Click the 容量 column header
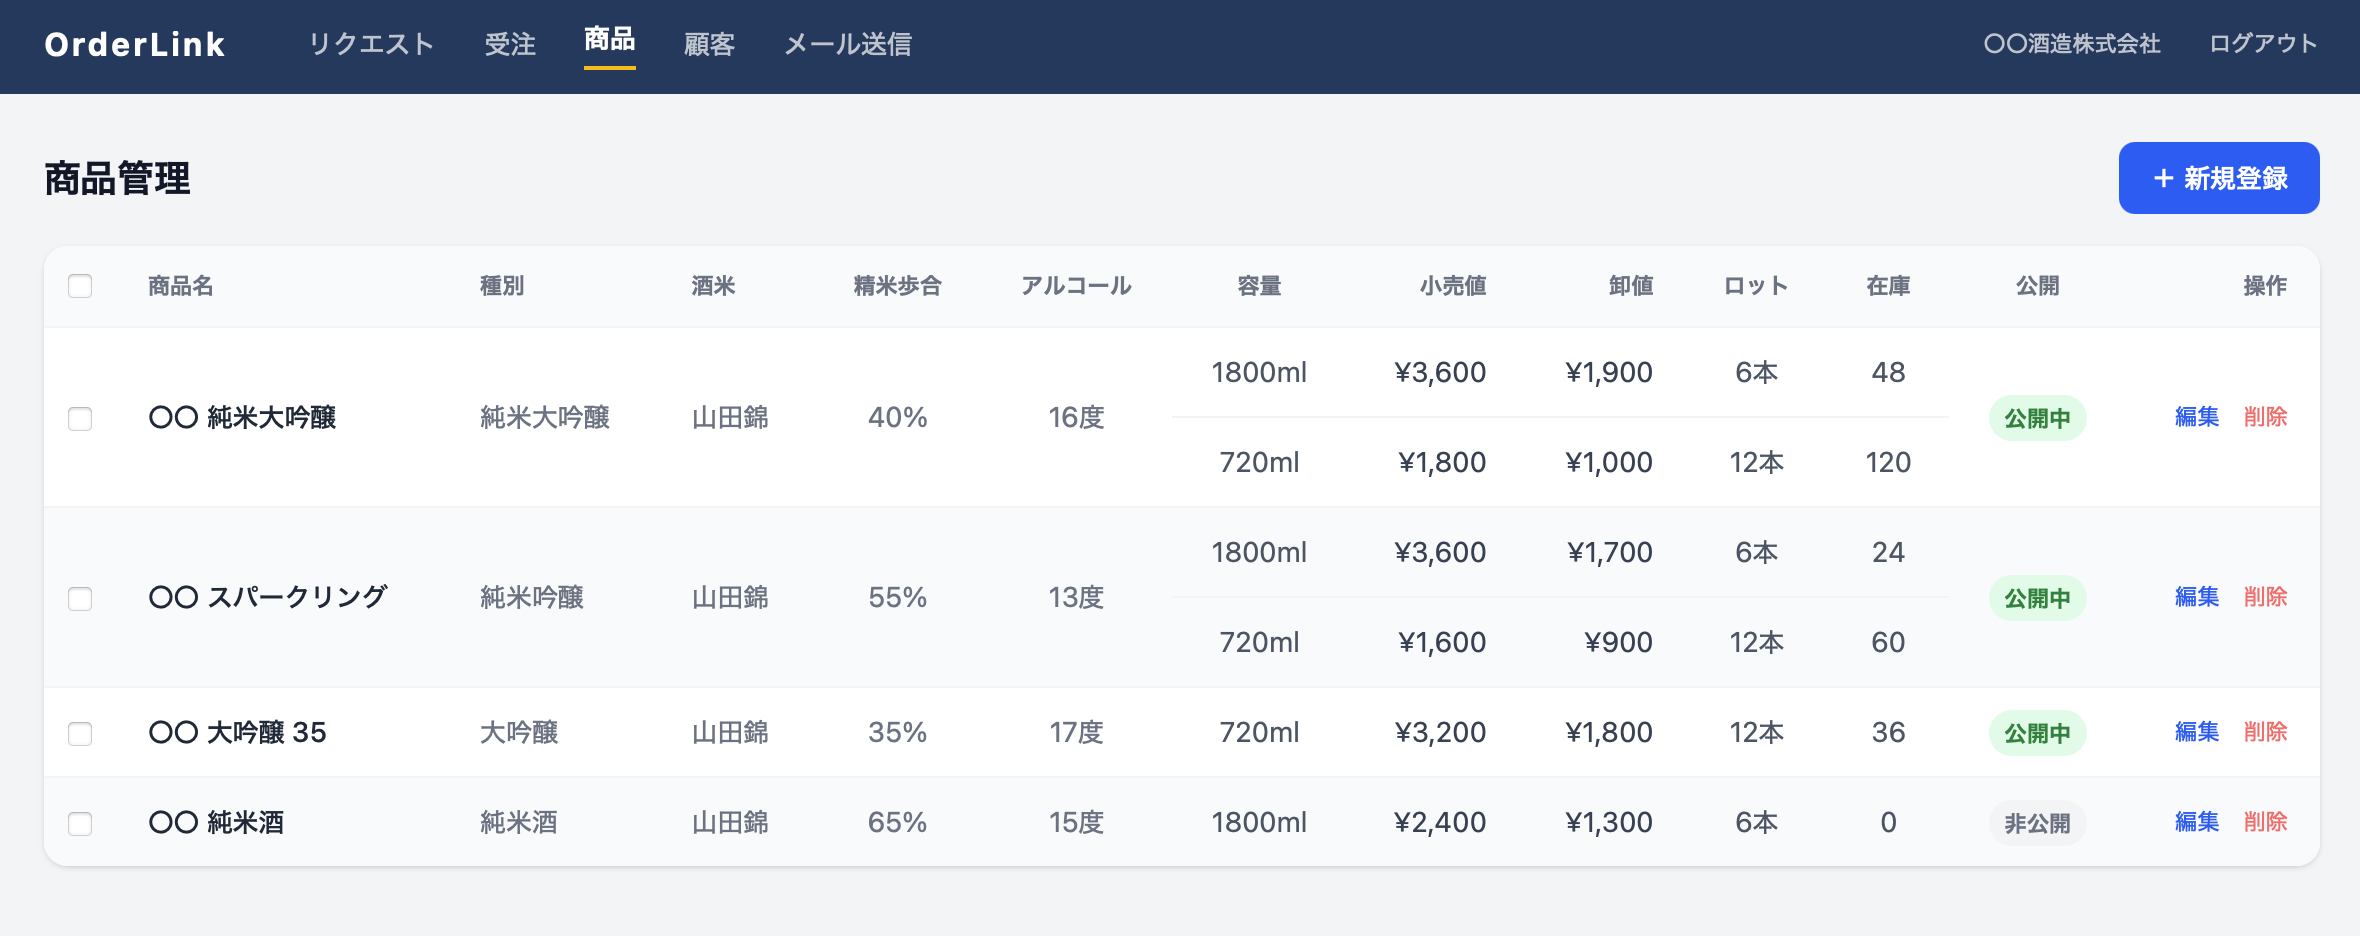 point(1259,286)
